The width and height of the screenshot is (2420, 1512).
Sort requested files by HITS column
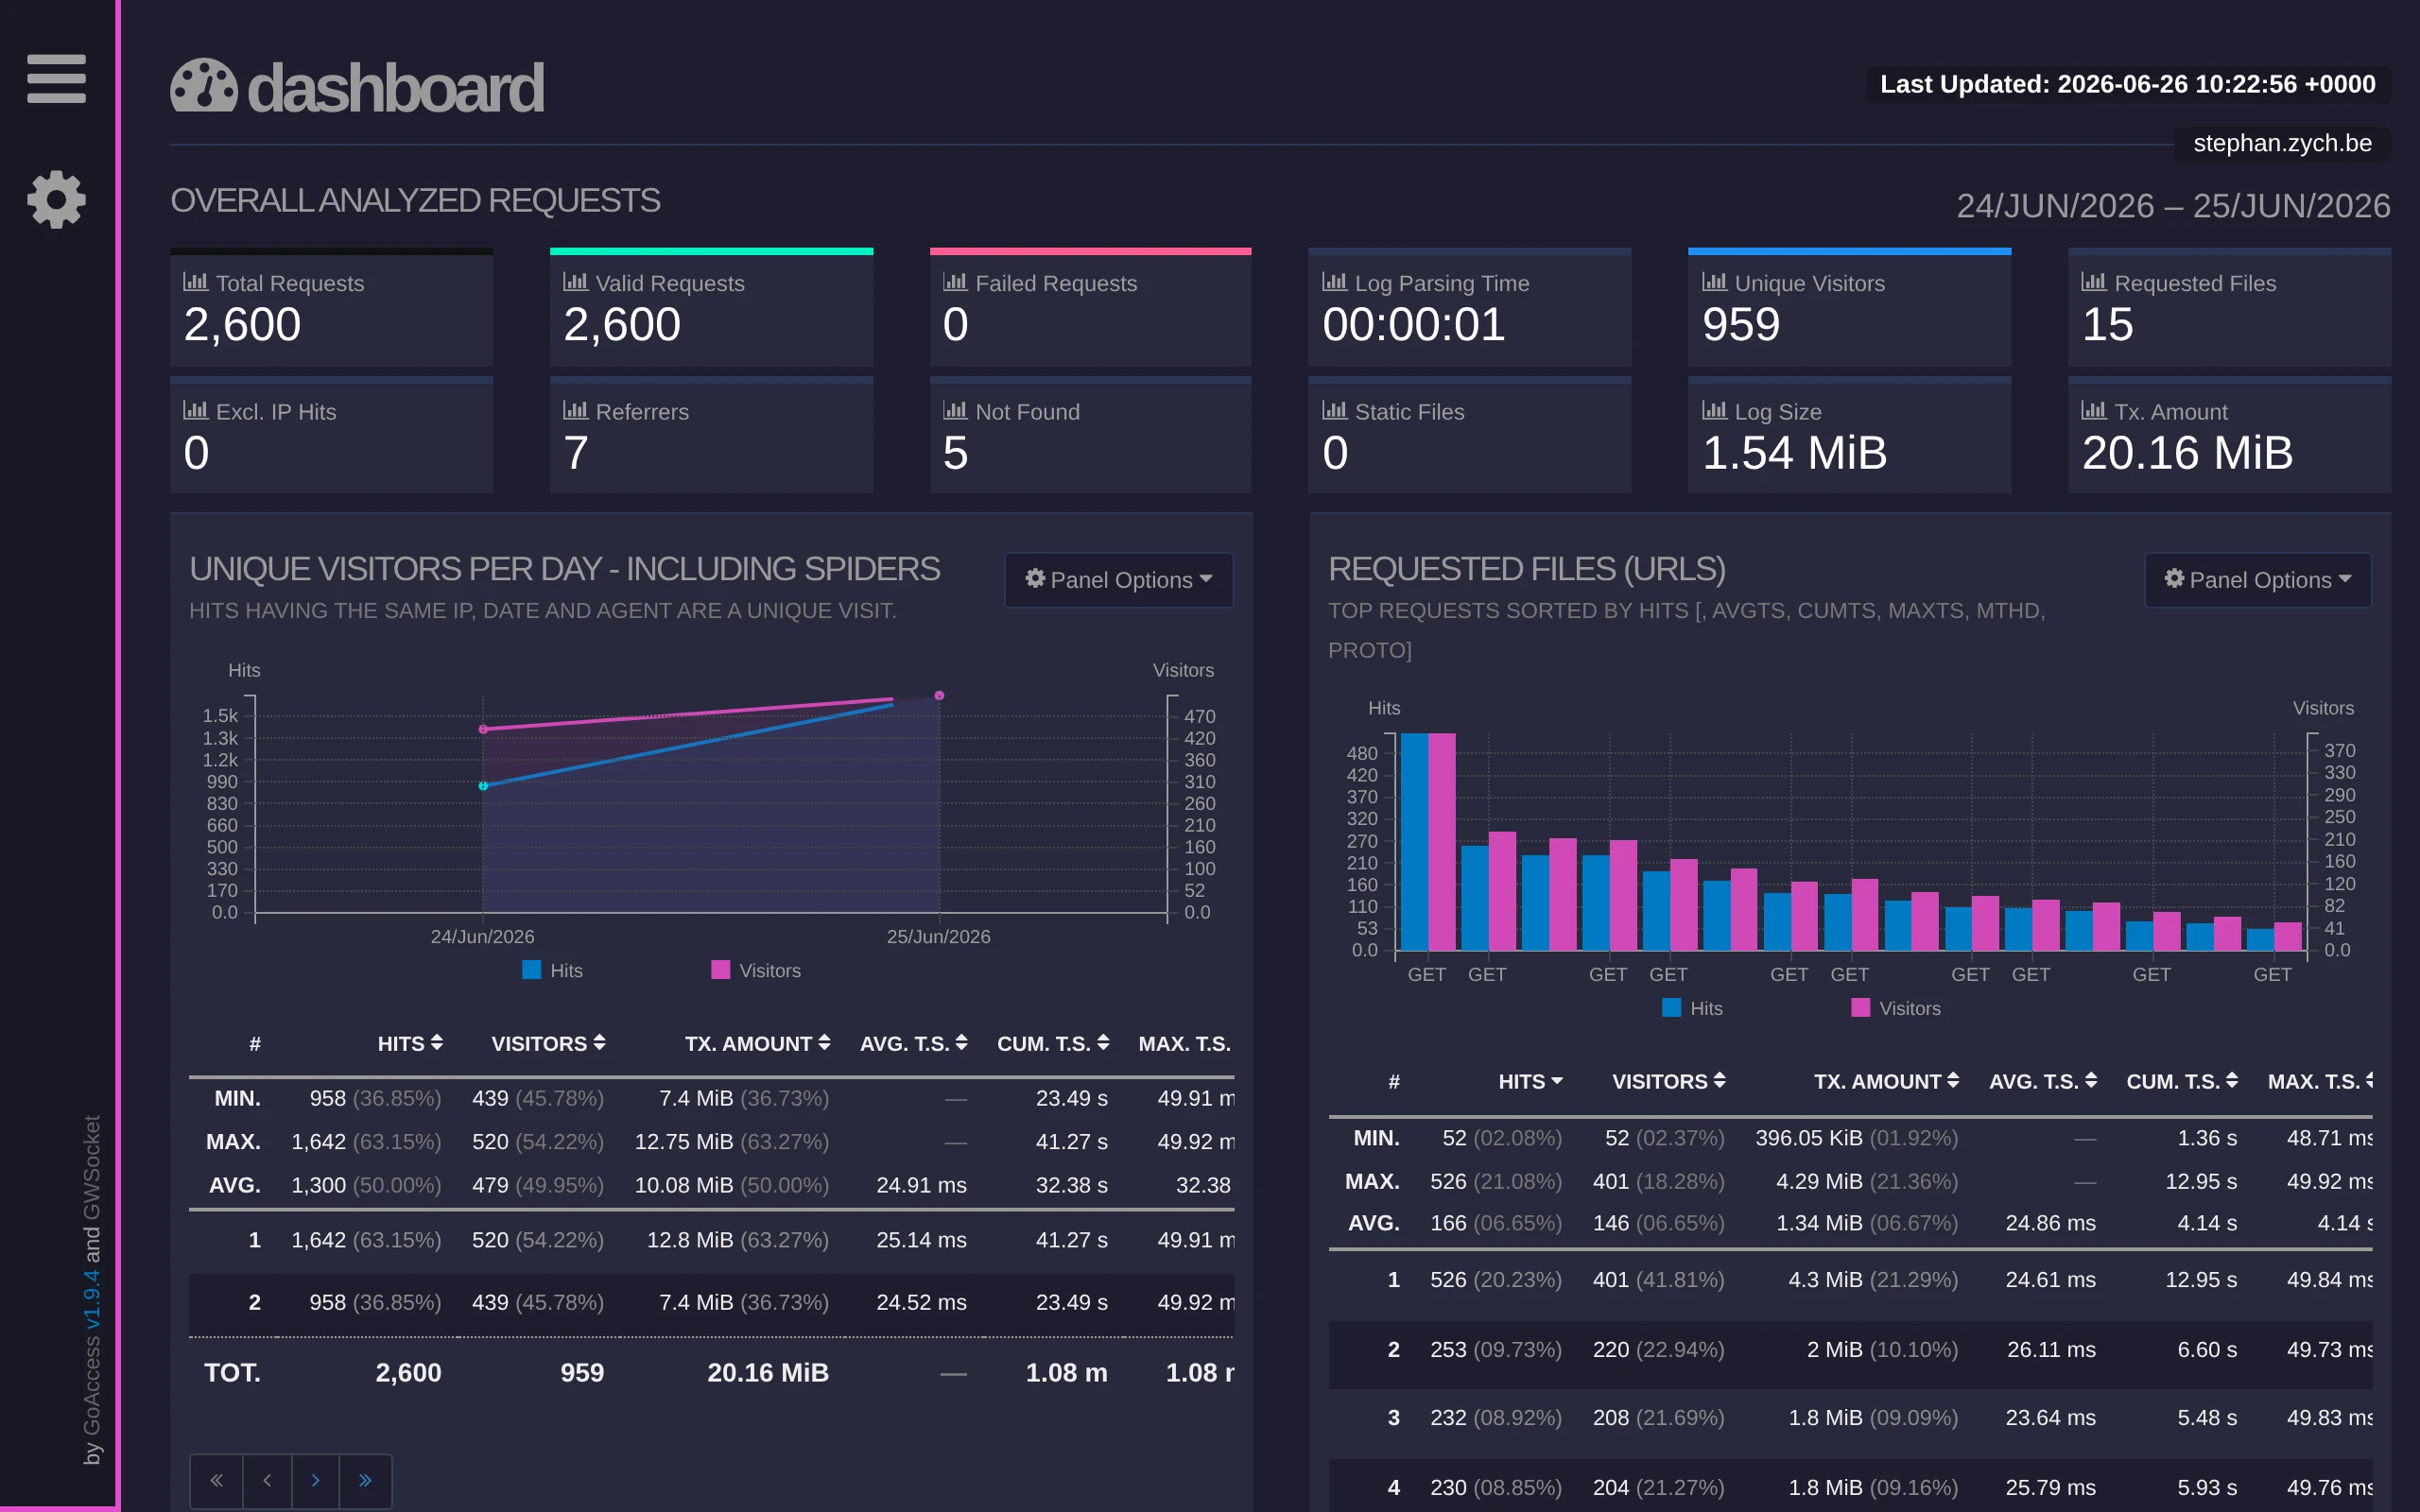point(1530,1081)
